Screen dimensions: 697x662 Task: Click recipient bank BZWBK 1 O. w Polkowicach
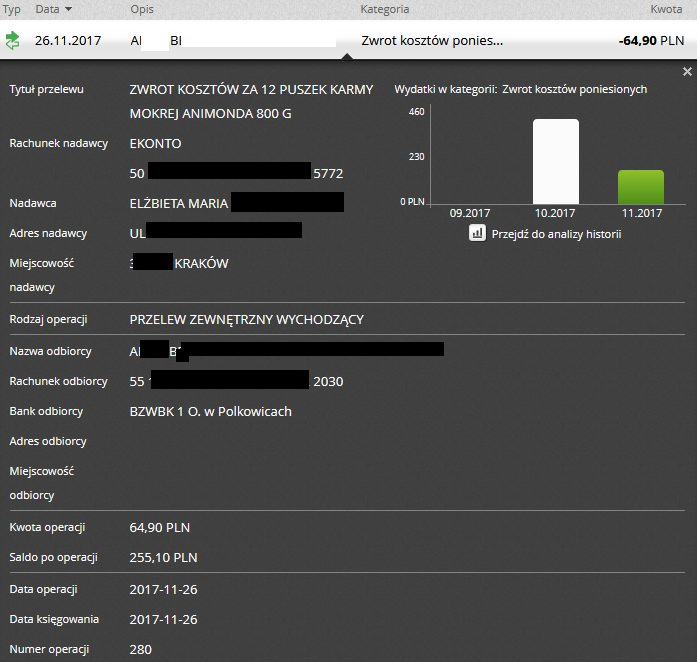(210, 411)
